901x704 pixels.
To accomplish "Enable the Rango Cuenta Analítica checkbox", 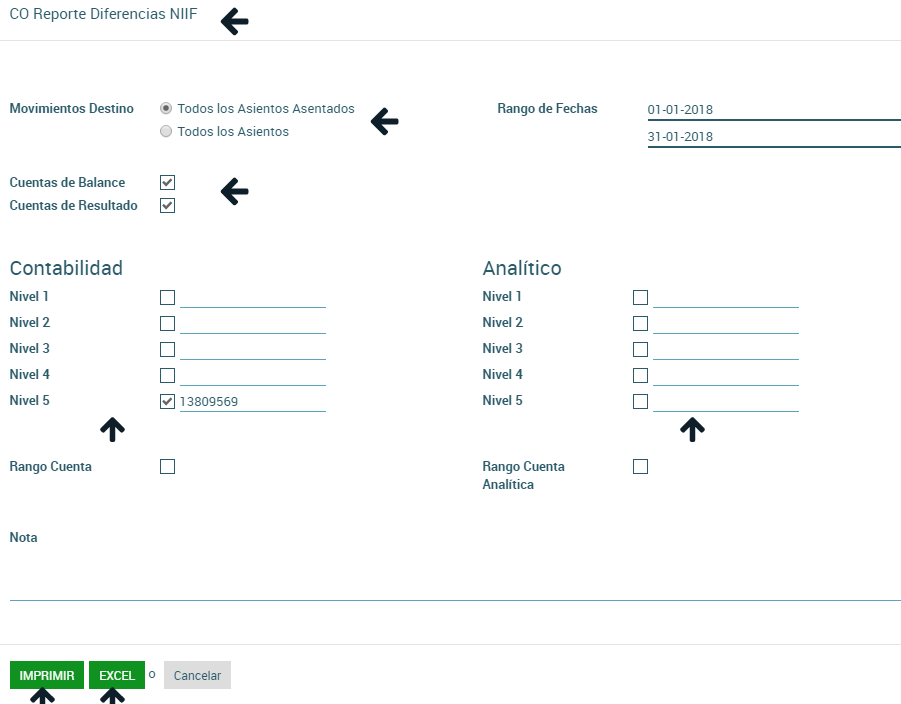I will 640,467.
